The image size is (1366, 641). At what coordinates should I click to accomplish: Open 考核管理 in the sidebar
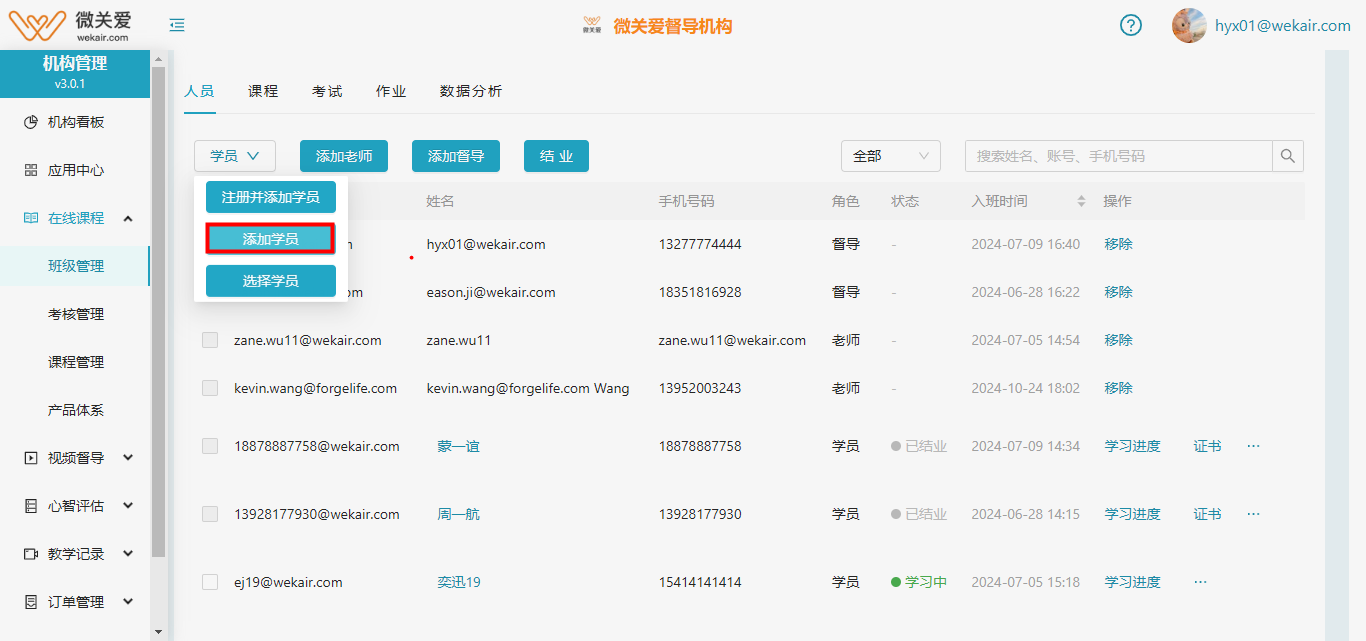(x=75, y=314)
